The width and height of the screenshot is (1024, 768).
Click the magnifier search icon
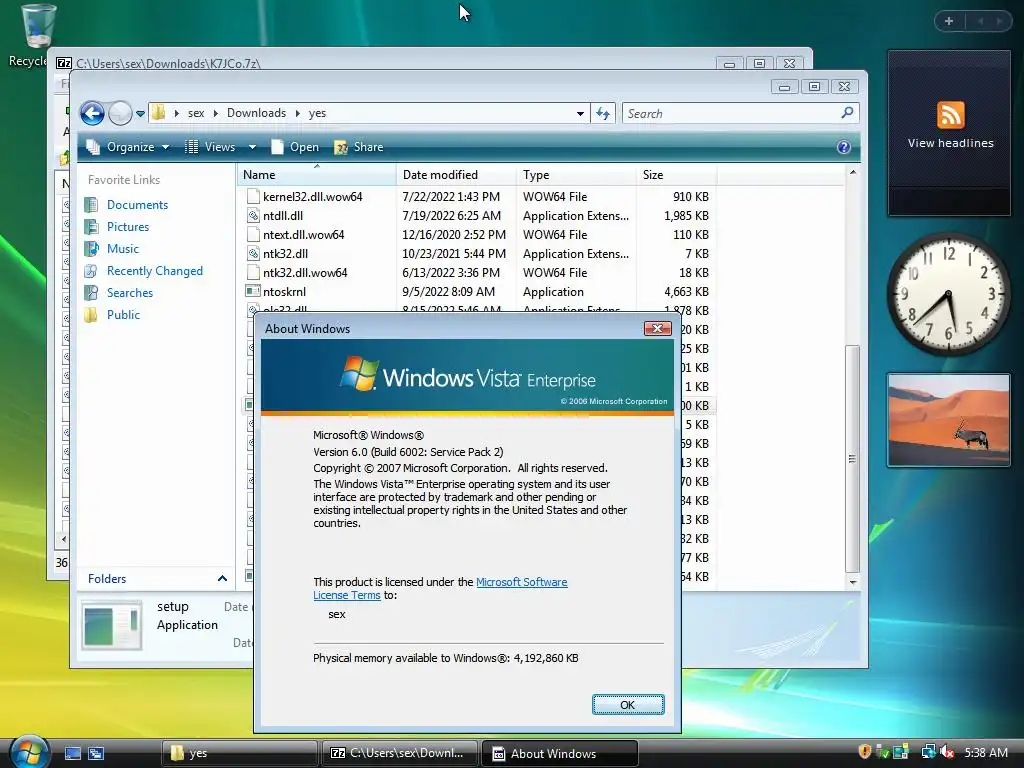848,113
